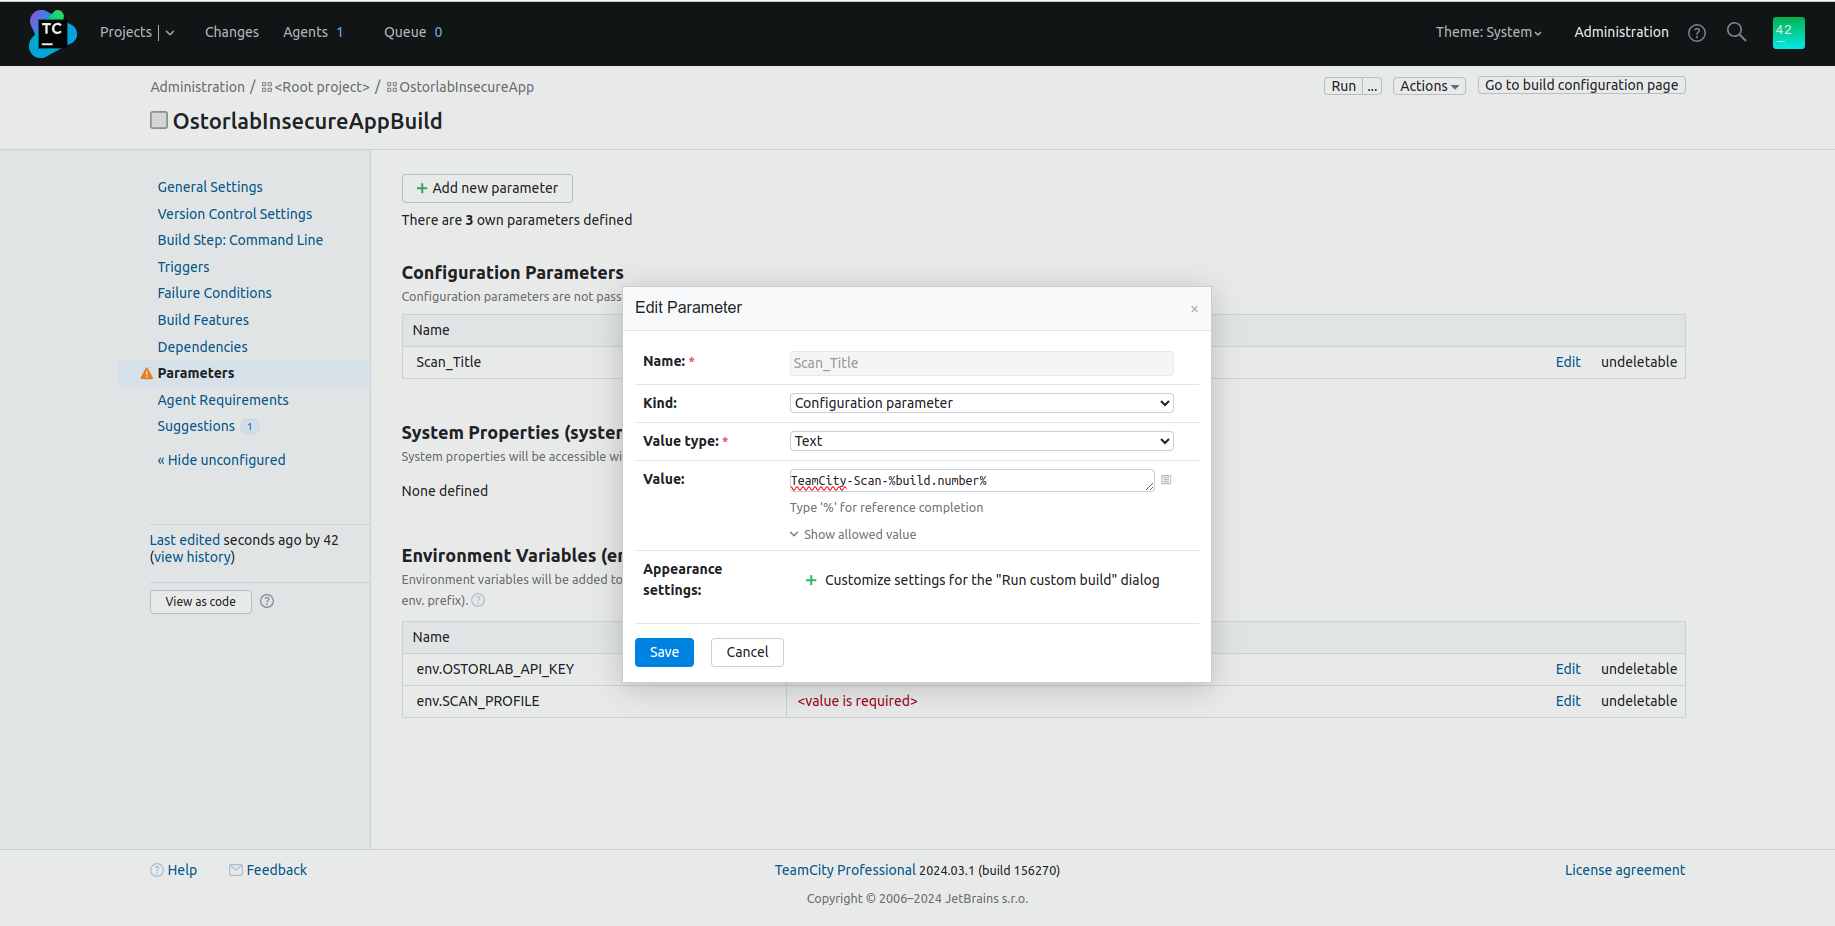Click the plus icon to customize Run custom build settings
Screen dimensions: 1835x926
point(811,580)
